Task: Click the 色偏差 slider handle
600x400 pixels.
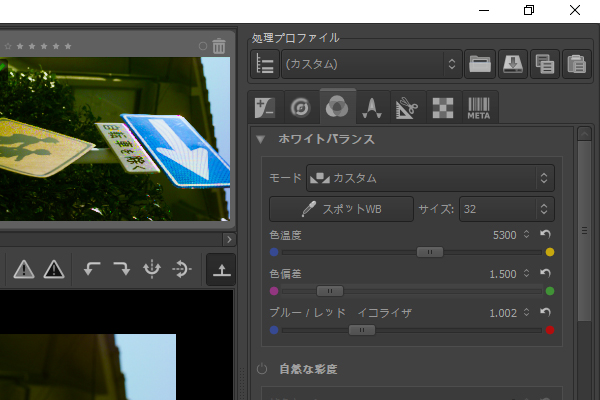Action: click(330, 291)
